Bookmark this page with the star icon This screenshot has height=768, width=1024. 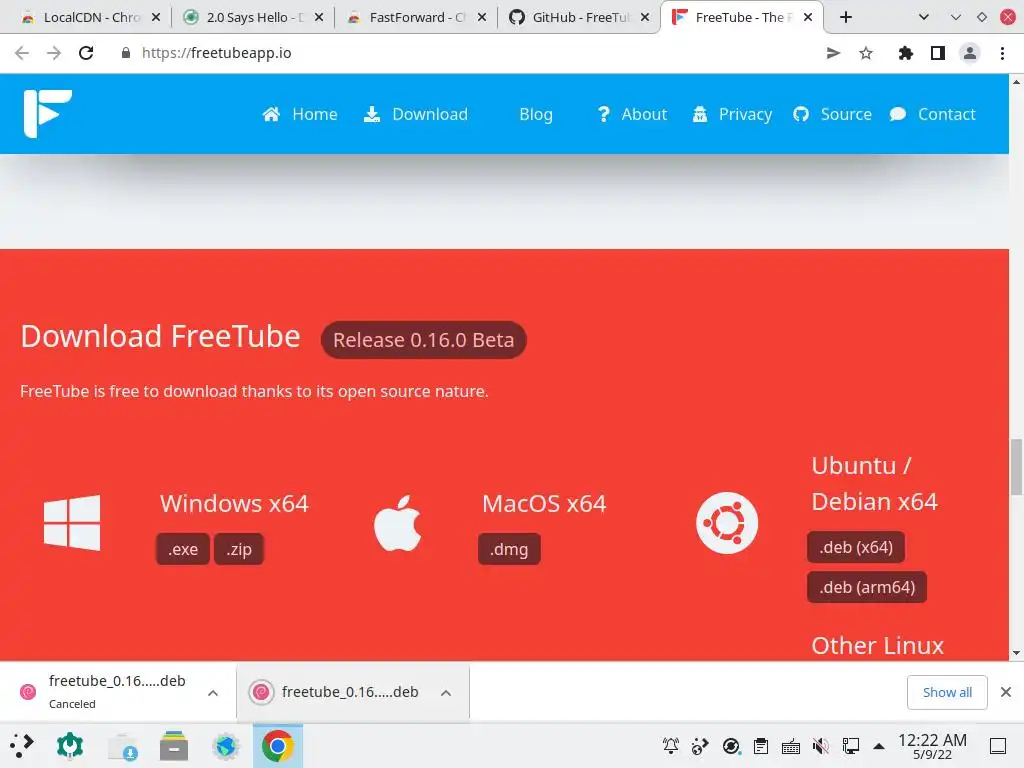(866, 53)
